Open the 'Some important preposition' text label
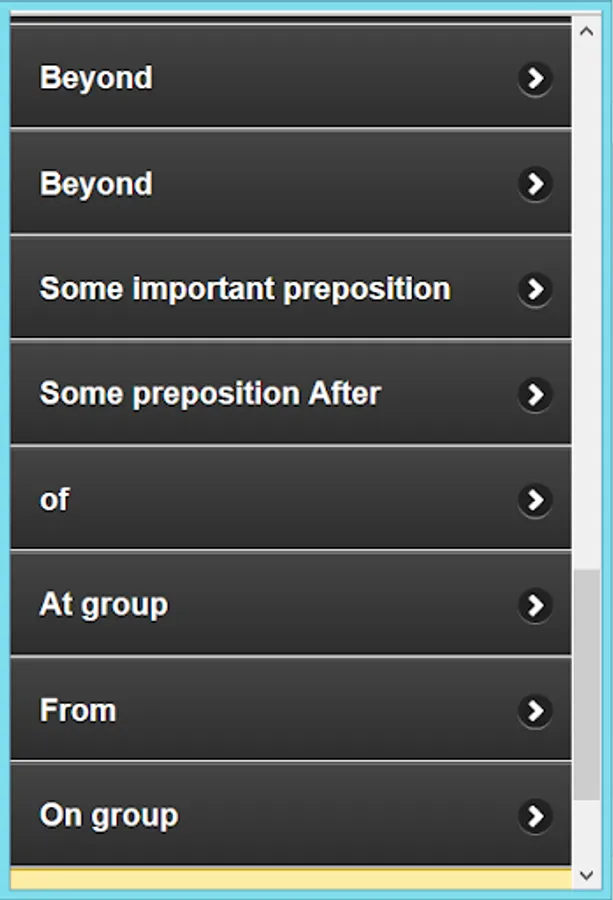 point(245,289)
